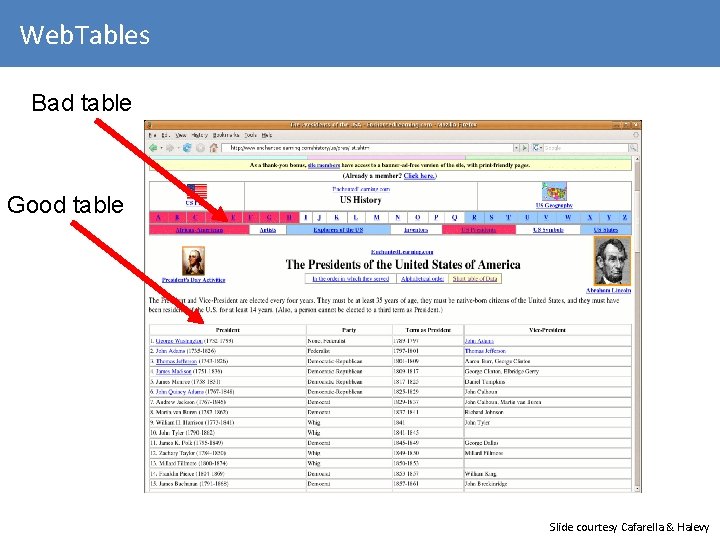The height and width of the screenshot is (540, 720).
Task: Click the George Washington portrait thumbnail
Action: coord(193,261)
